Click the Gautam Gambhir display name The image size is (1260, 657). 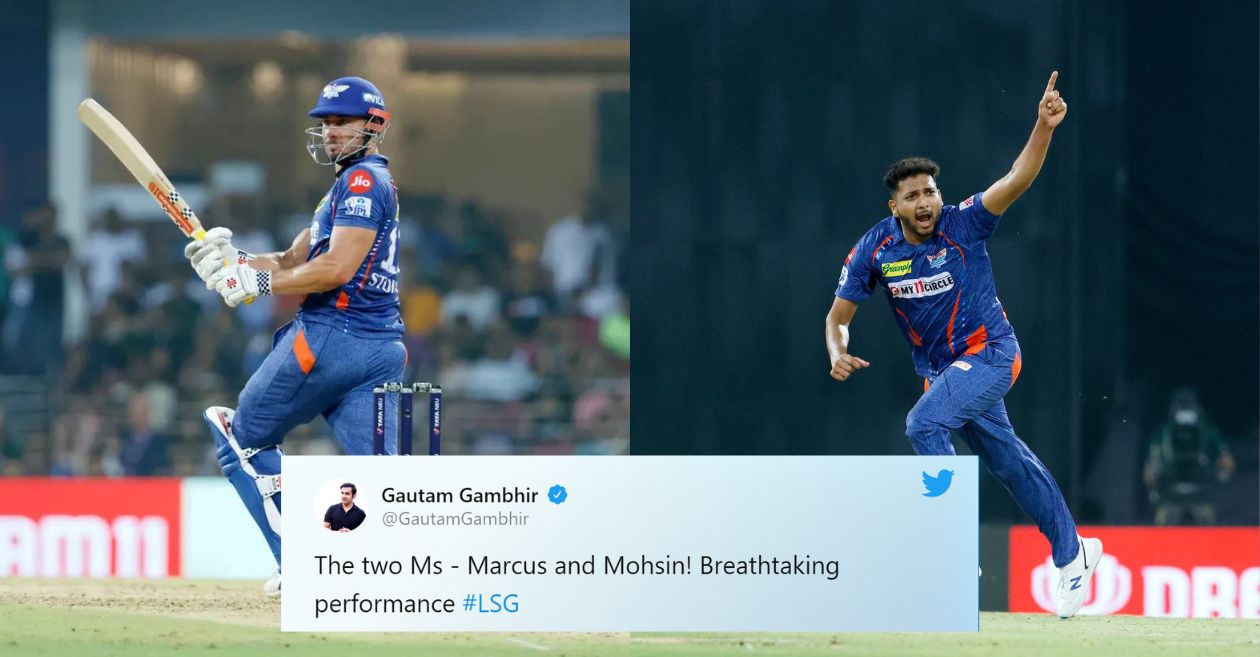[x=459, y=495]
